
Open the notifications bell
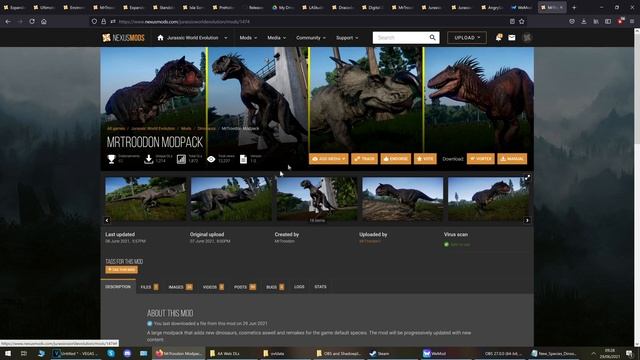498,38
